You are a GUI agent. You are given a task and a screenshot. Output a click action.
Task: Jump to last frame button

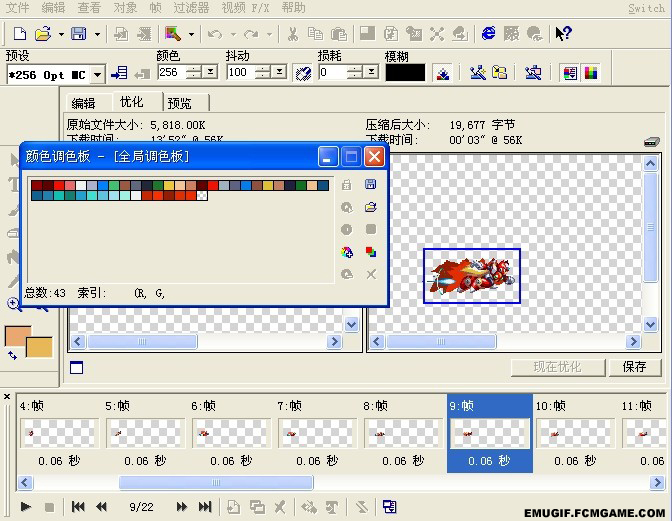pos(205,507)
